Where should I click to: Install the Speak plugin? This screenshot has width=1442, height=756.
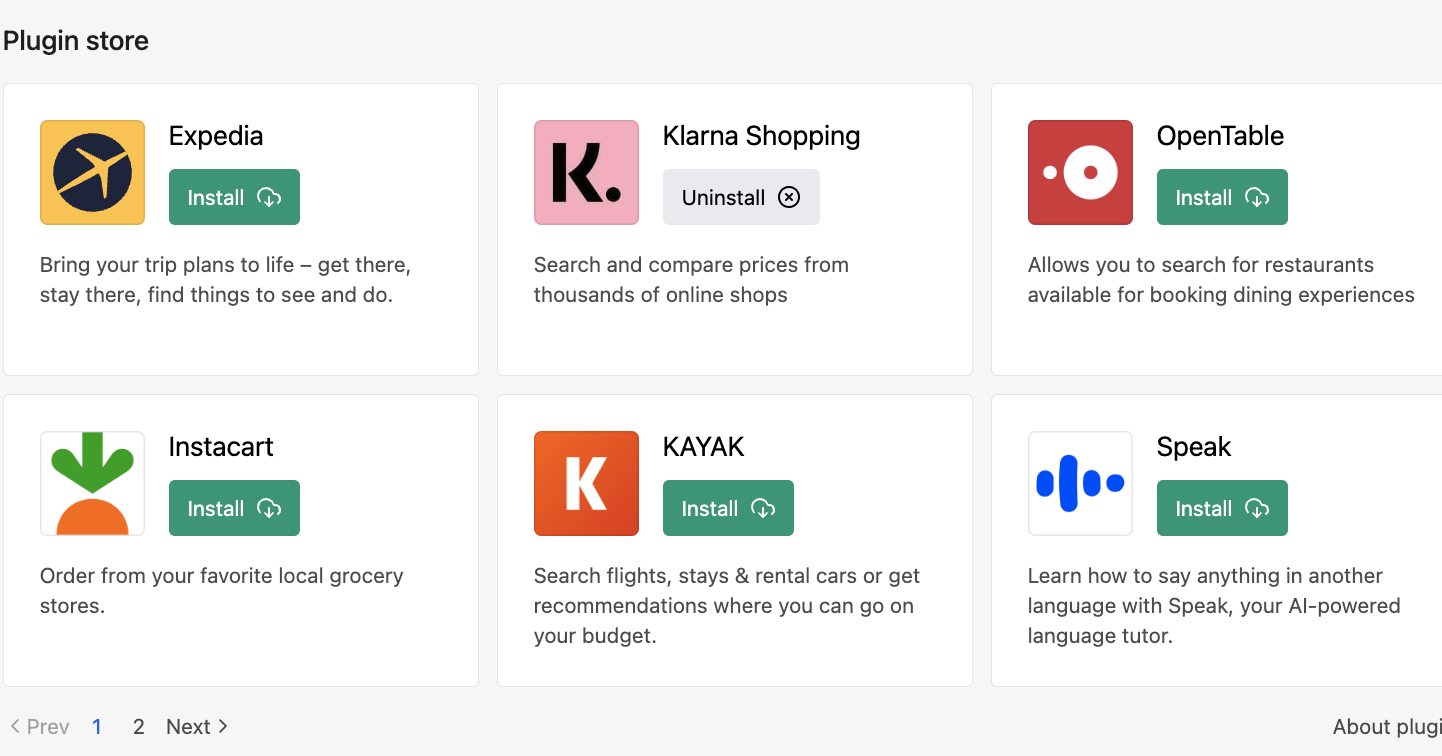(x=1222, y=508)
